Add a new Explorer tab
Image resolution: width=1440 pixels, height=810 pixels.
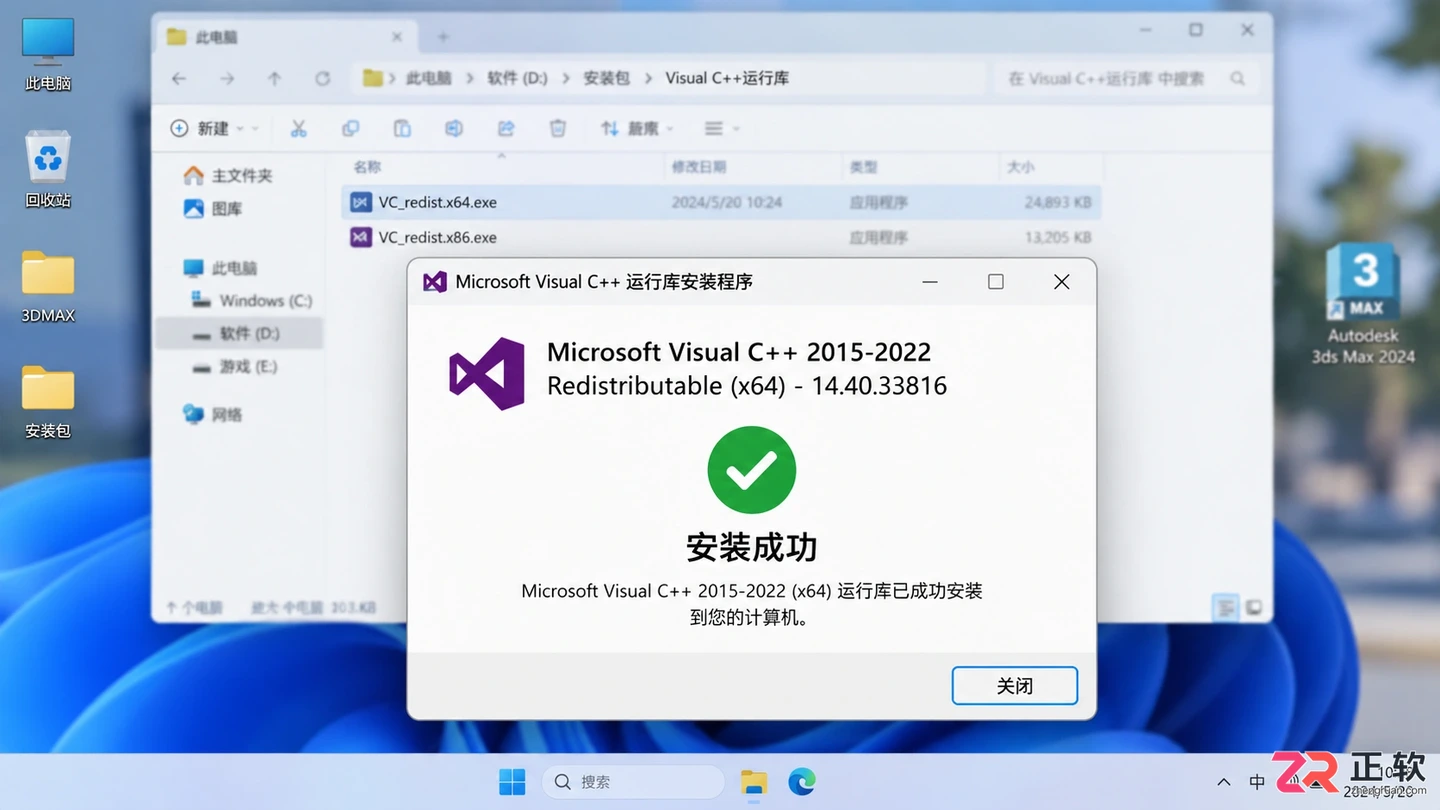(x=443, y=37)
